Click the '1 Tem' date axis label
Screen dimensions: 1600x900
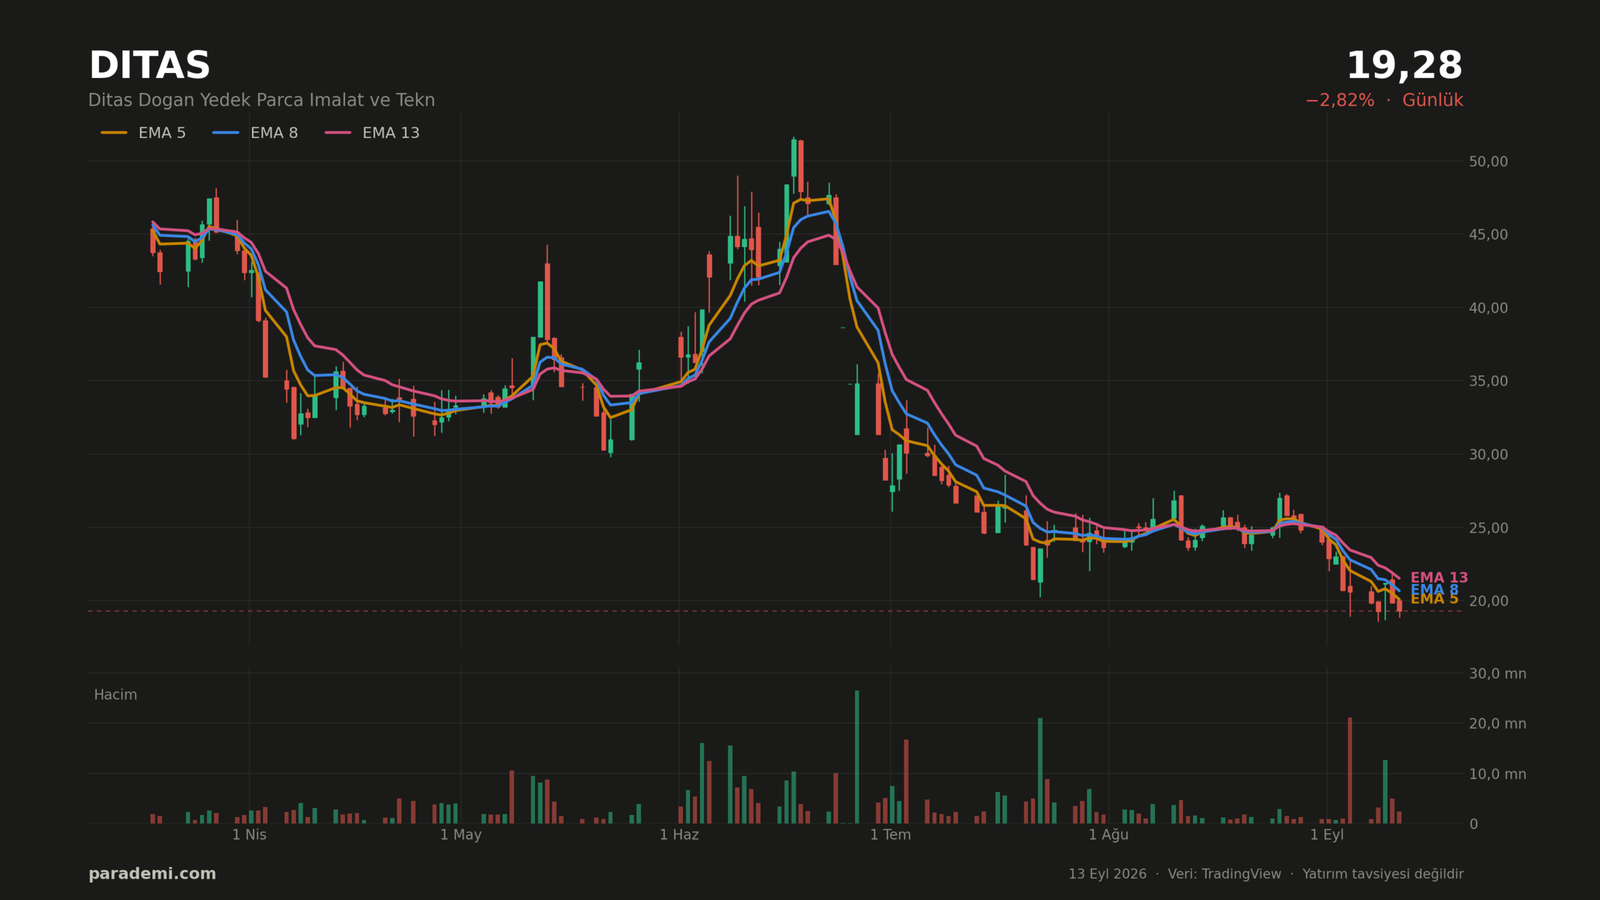click(x=890, y=835)
